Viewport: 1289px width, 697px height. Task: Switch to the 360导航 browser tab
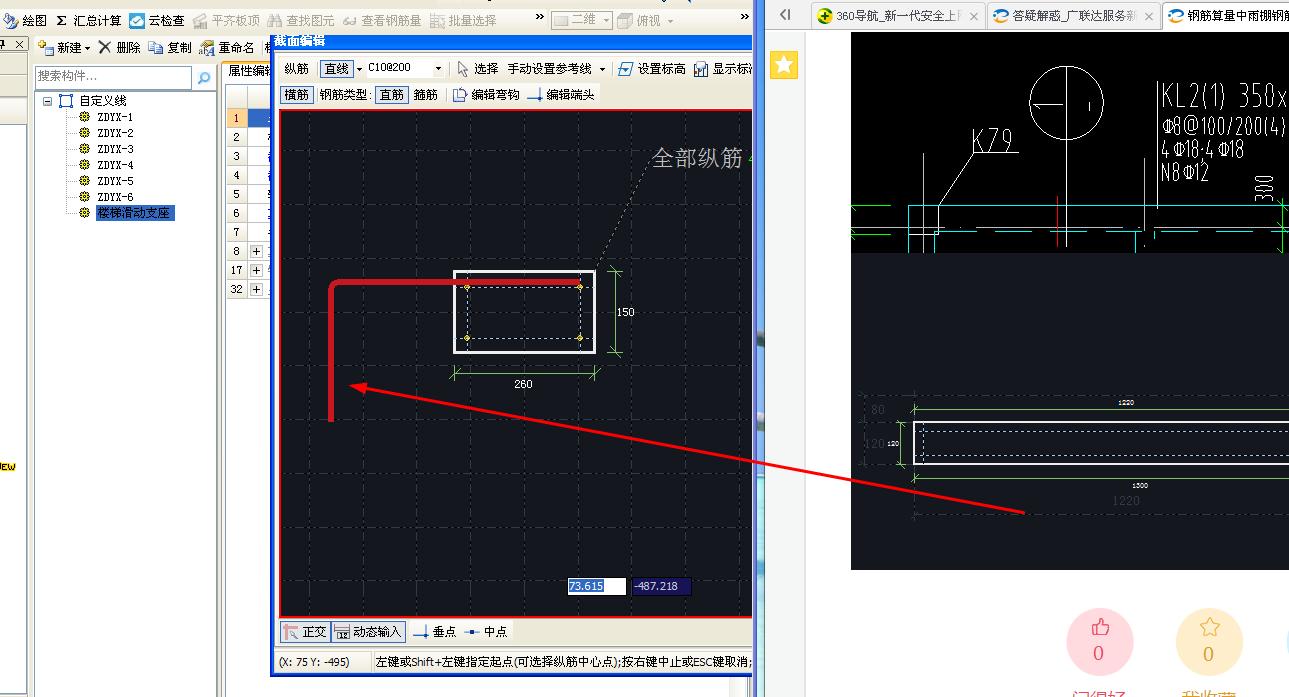coord(899,16)
